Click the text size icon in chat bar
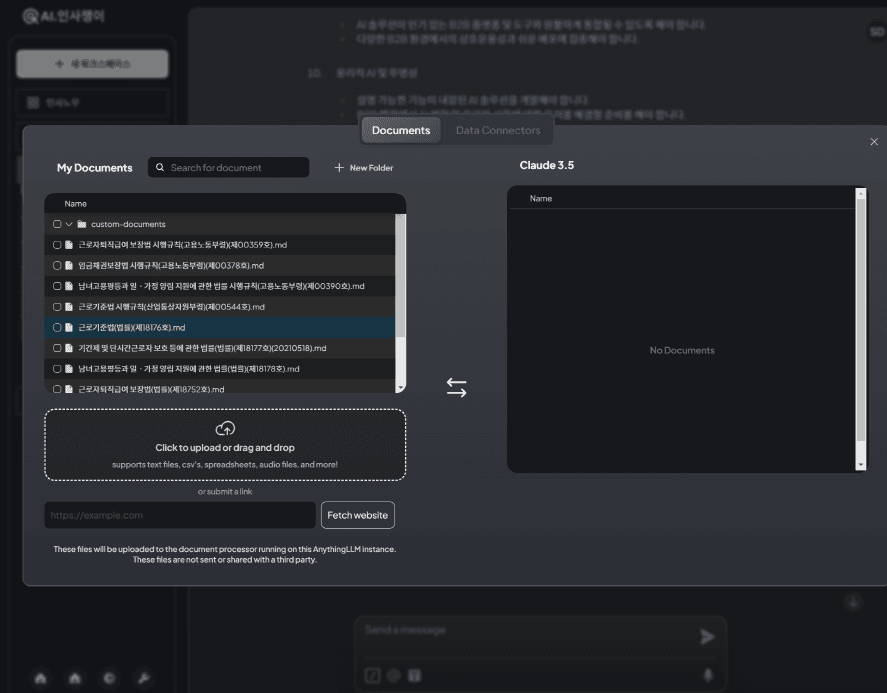Image resolution: width=887 pixels, height=693 pixels. 415,675
